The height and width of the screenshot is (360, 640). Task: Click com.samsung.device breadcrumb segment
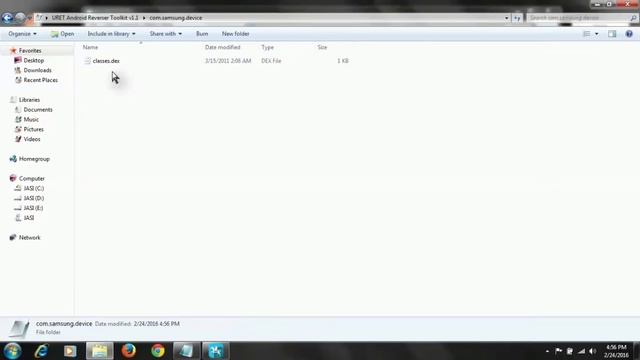[x=176, y=18]
